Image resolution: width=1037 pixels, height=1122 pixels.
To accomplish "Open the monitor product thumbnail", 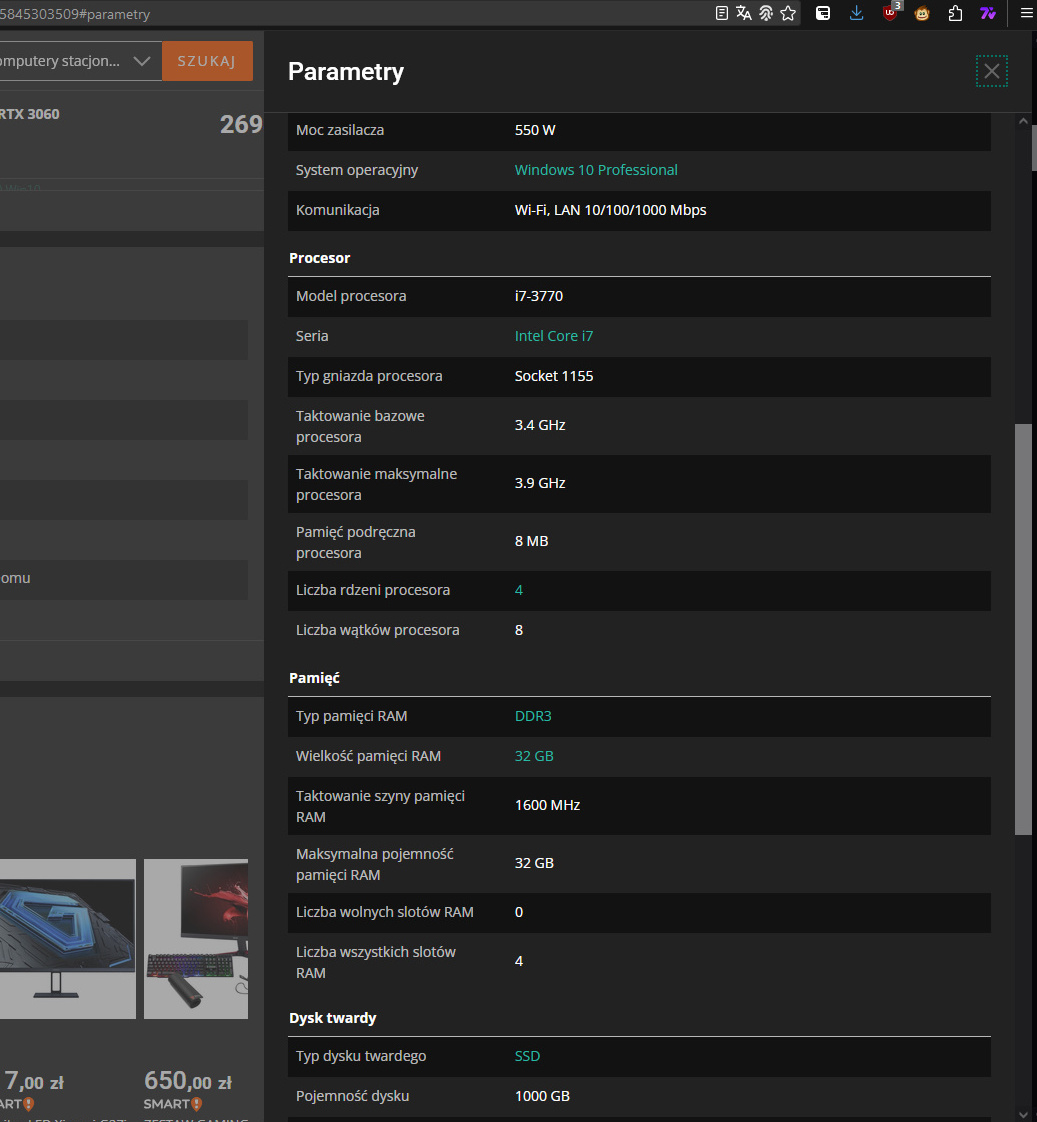I will coord(67,939).
